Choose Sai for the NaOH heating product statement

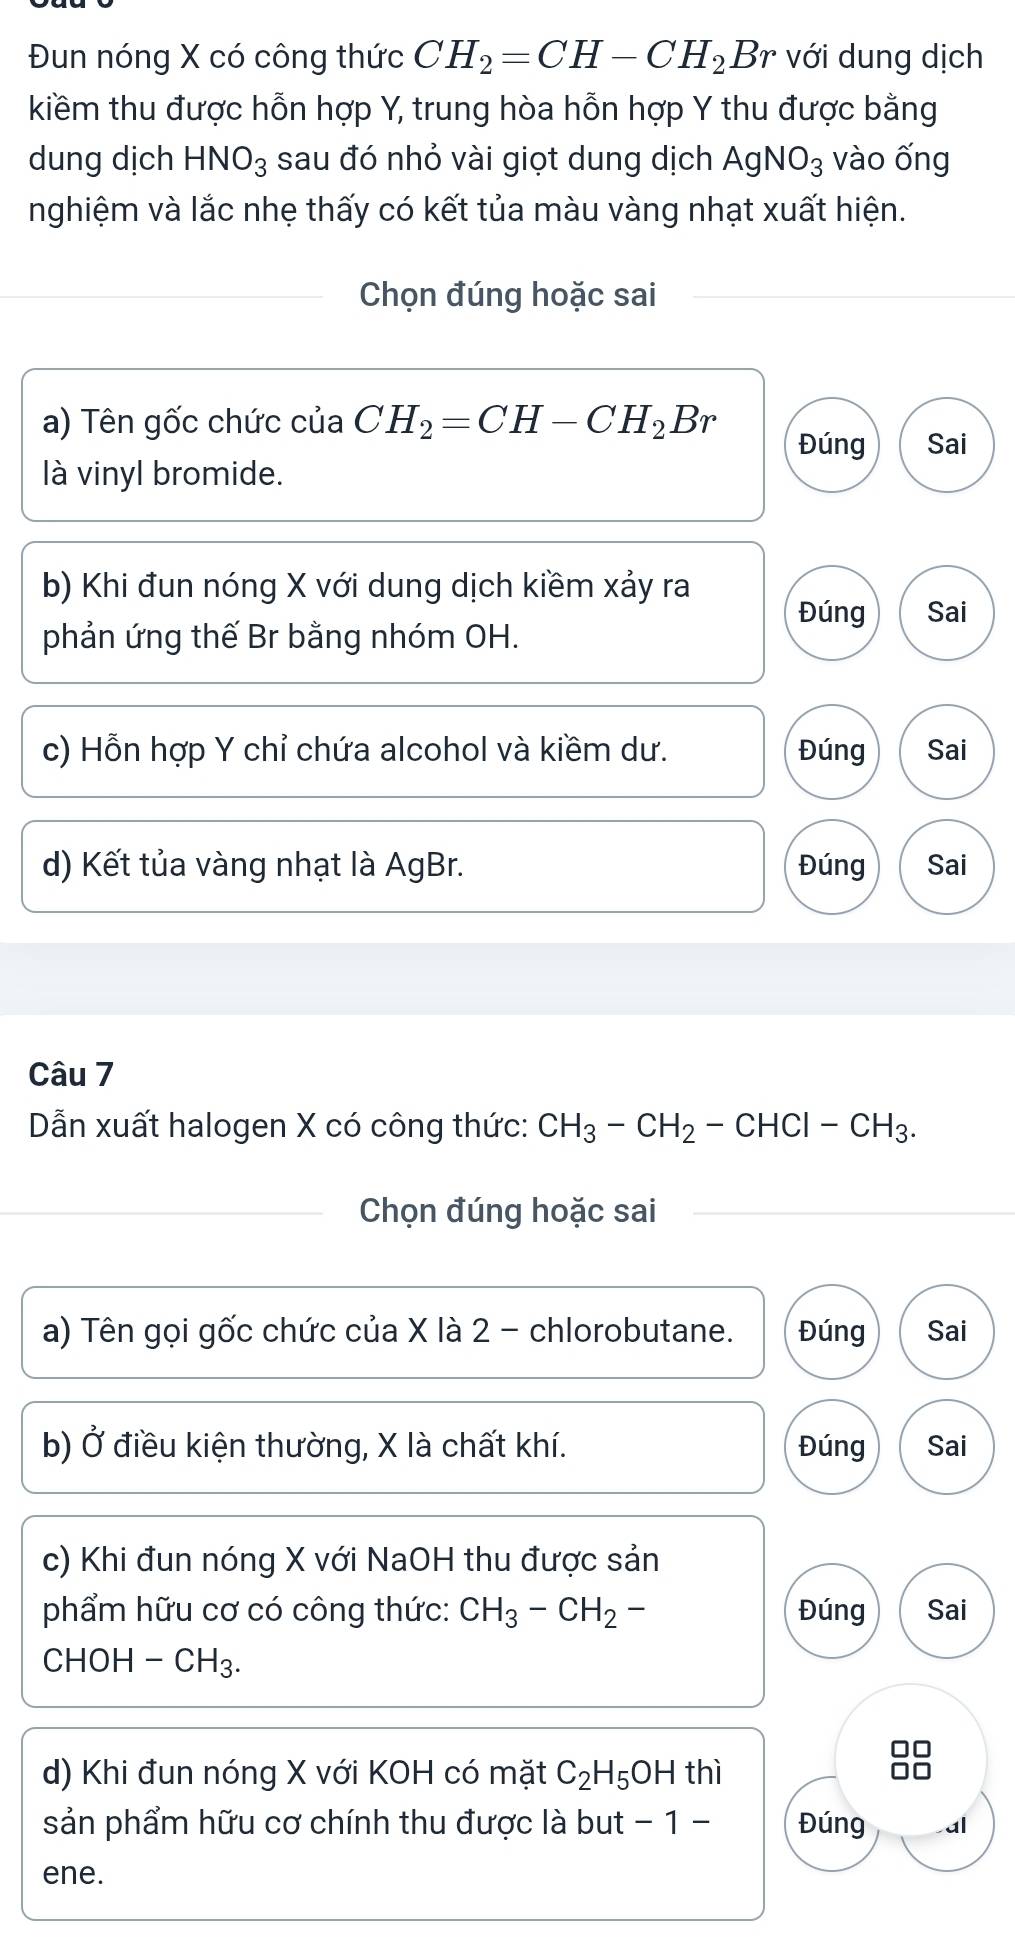point(947,1611)
